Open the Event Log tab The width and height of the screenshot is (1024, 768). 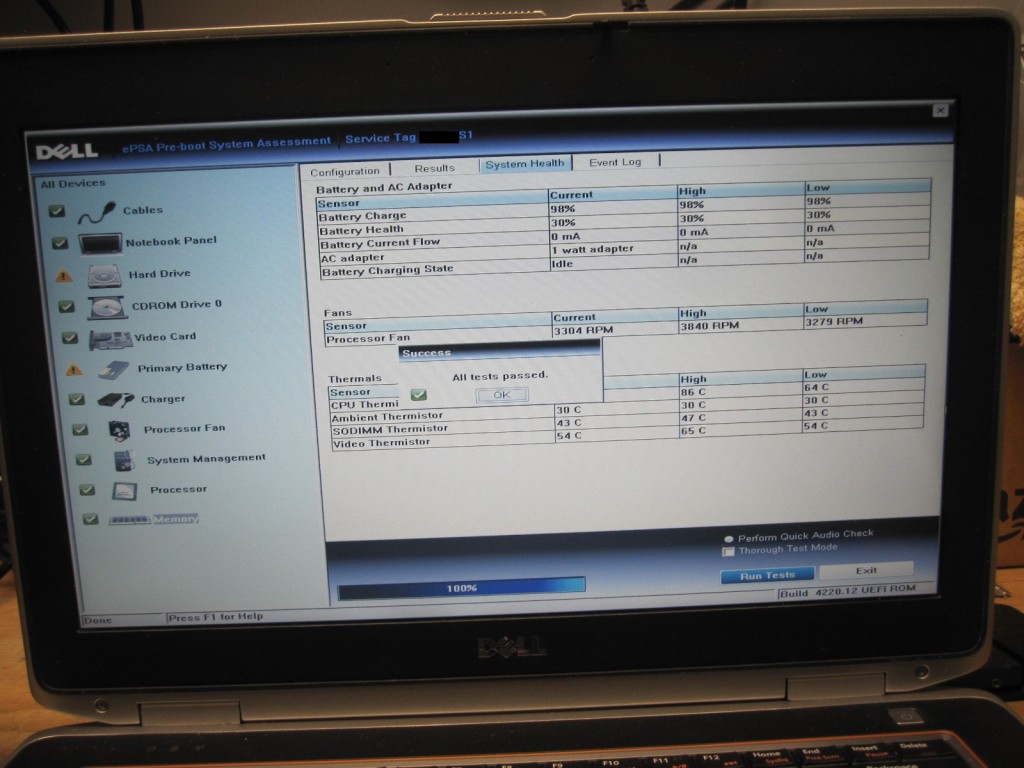(x=615, y=161)
